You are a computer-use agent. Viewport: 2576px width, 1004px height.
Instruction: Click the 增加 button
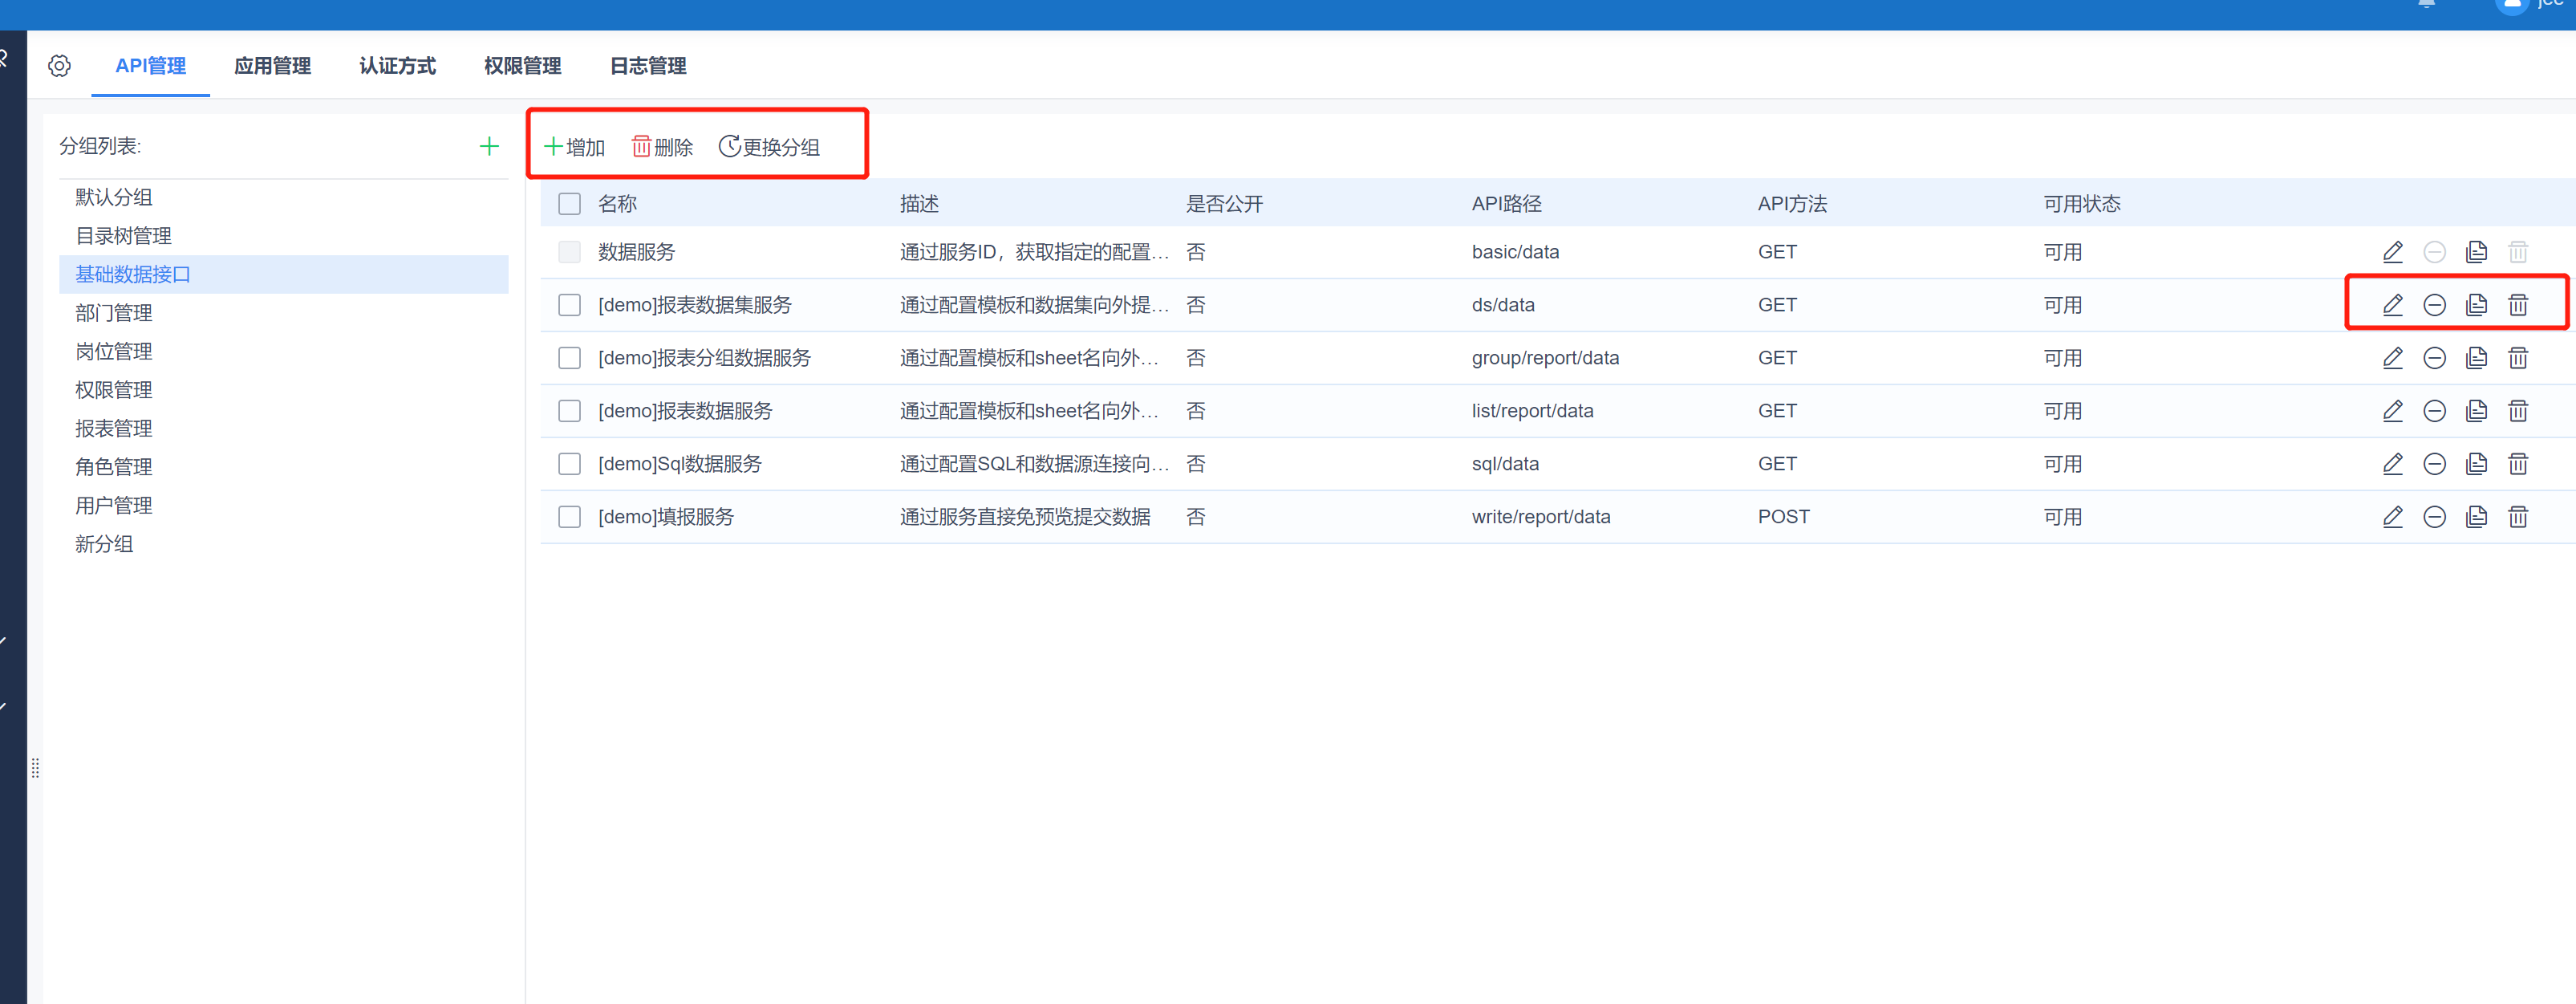(575, 147)
